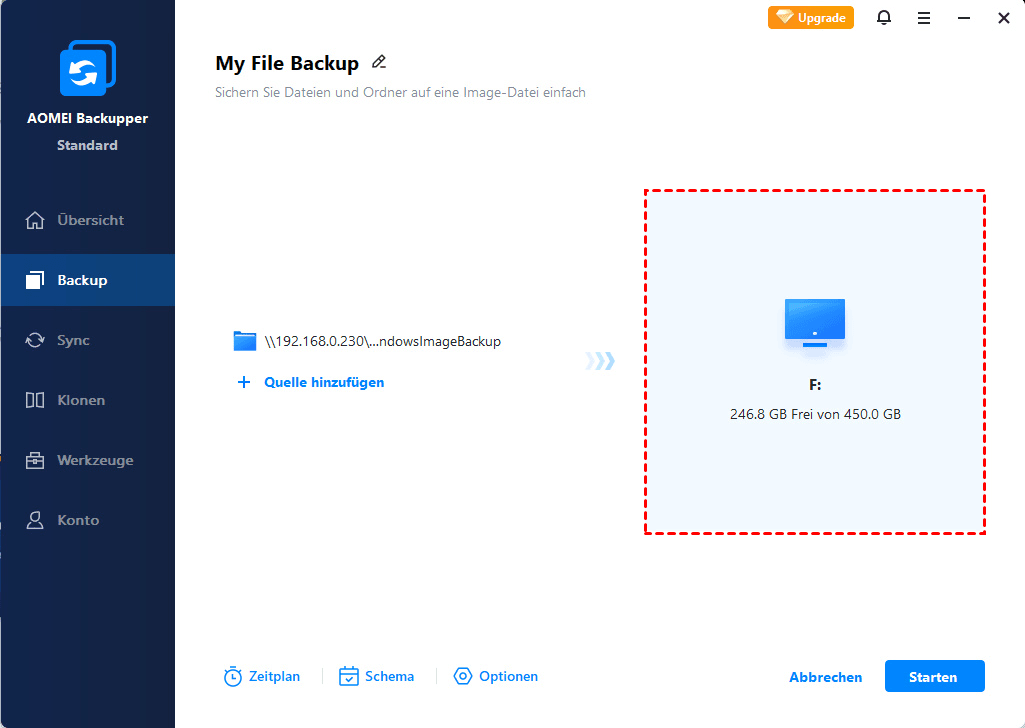The width and height of the screenshot is (1025, 728).
Task: Click the Upgrade button
Action: point(811,18)
